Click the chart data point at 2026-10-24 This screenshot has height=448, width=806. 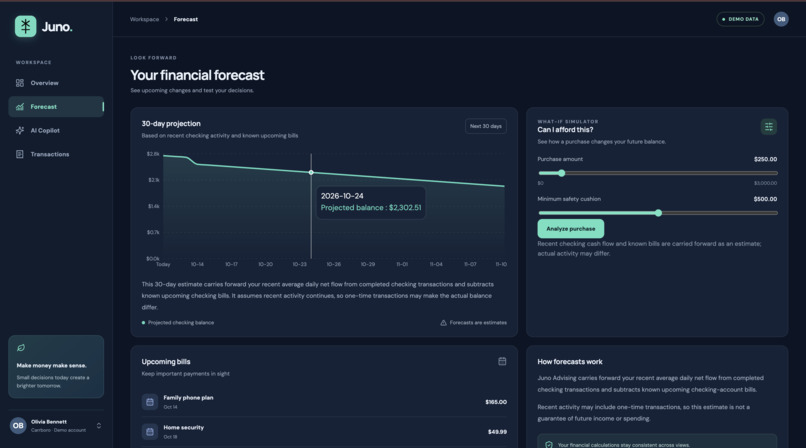coord(311,173)
